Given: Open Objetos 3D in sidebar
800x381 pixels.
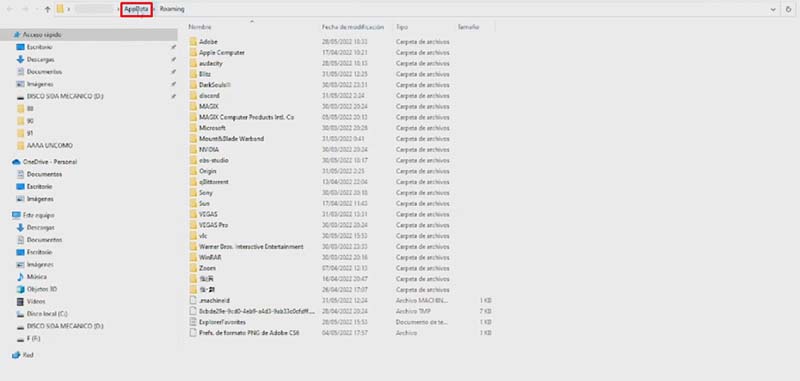Looking at the screenshot, I should coord(42,289).
